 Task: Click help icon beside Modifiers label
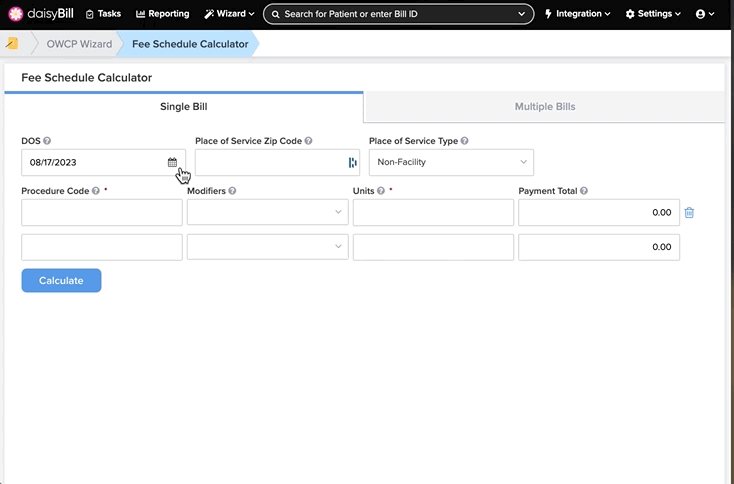232,191
